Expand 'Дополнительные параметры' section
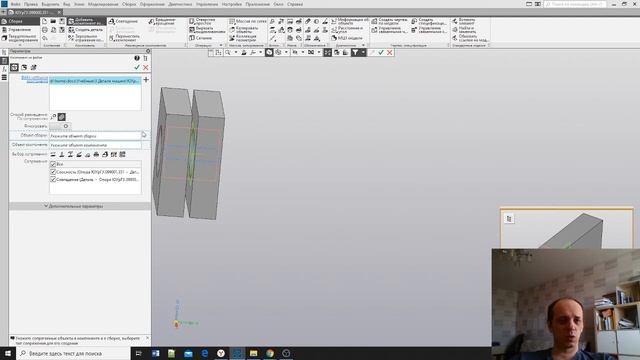The width and height of the screenshot is (640, 360). (x=80, y=206)
